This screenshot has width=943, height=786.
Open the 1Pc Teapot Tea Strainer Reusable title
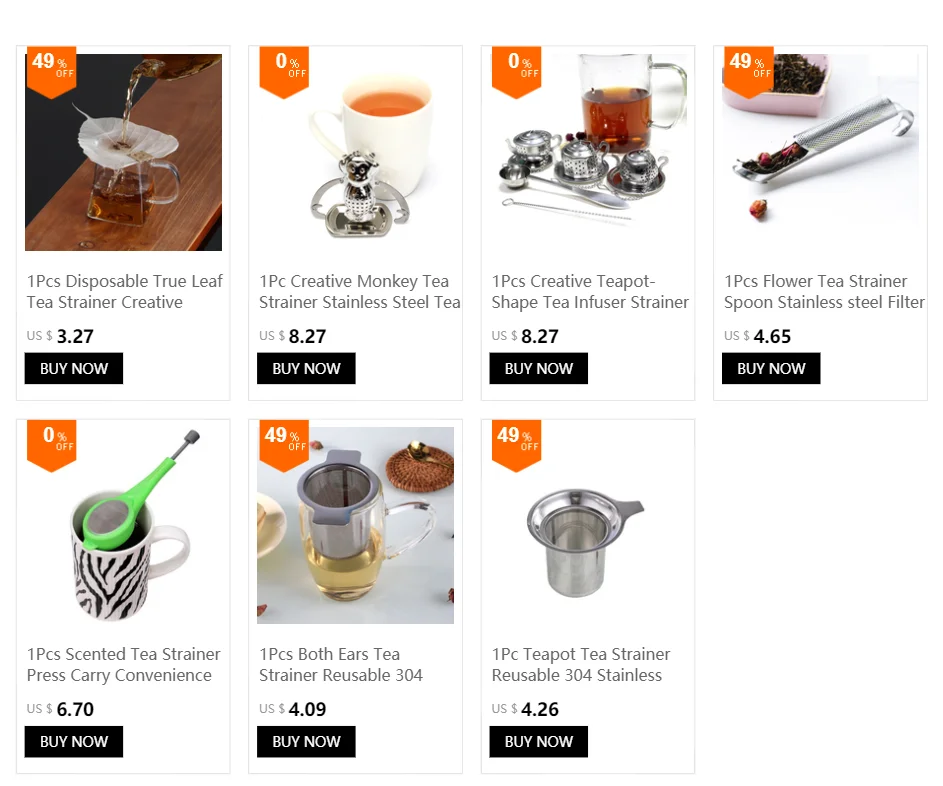[x=581, y=665]
